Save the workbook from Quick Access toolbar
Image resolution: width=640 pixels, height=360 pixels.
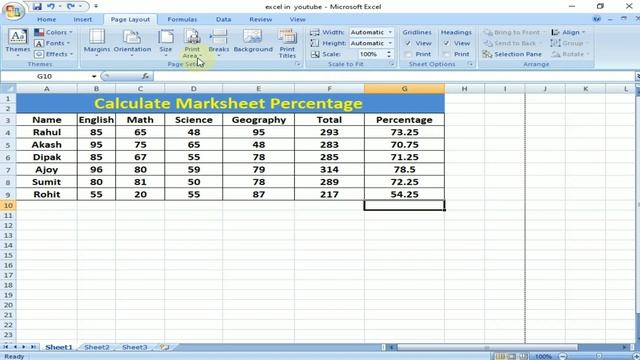tap(37, 6)
